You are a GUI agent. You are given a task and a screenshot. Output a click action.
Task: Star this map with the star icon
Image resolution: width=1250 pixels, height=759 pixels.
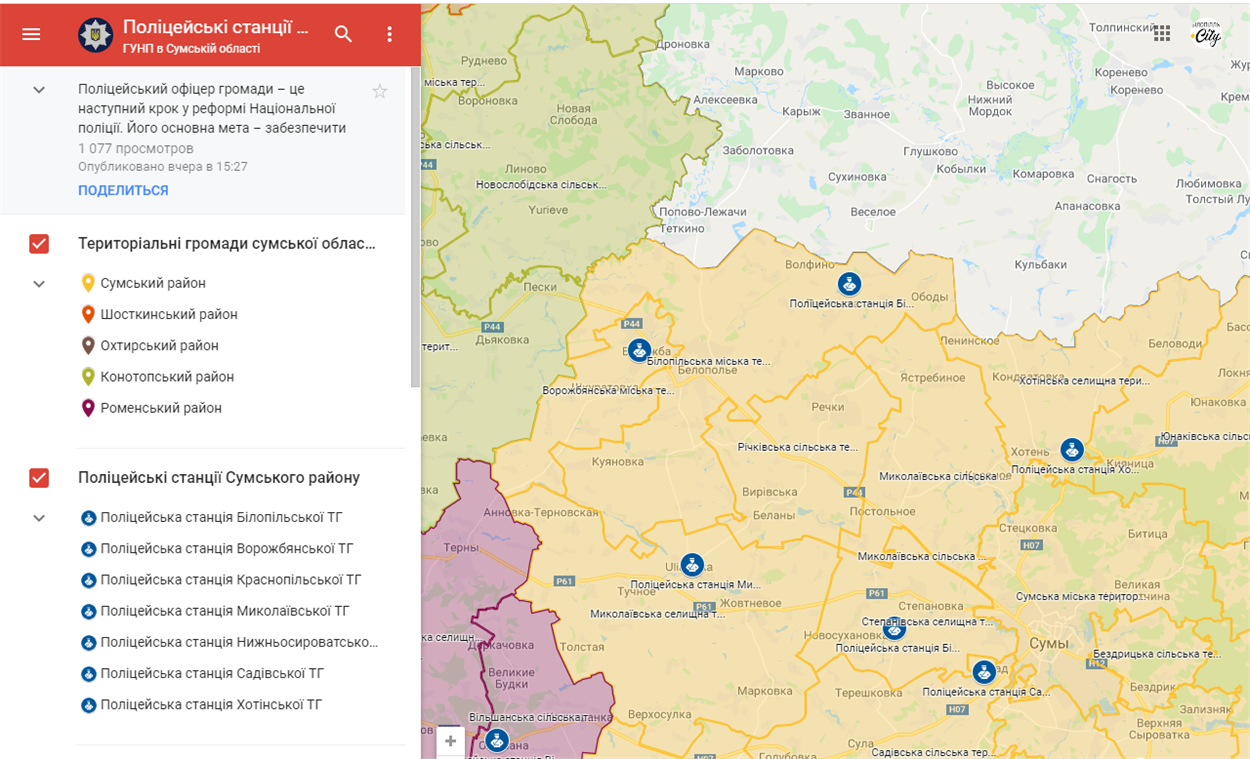(x=380, y=91)
